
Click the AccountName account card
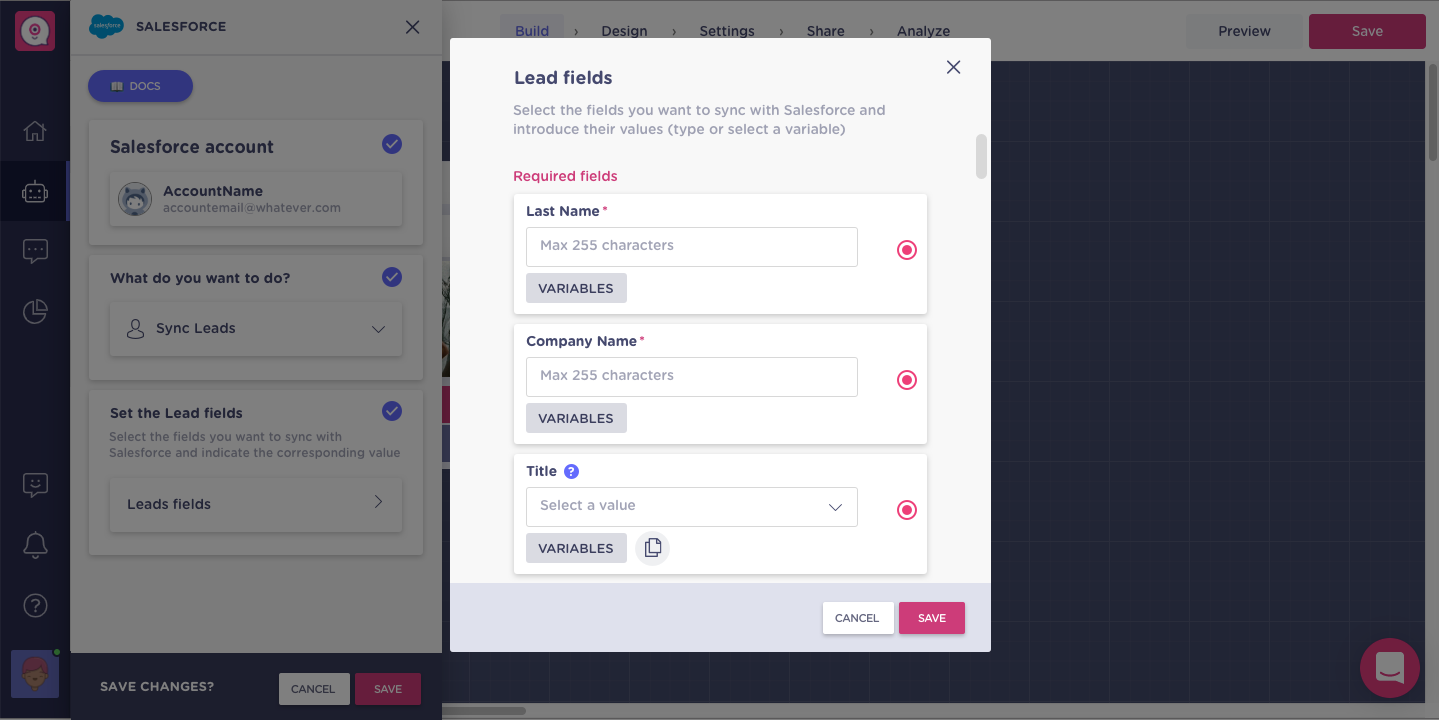(x=256, y=199)
